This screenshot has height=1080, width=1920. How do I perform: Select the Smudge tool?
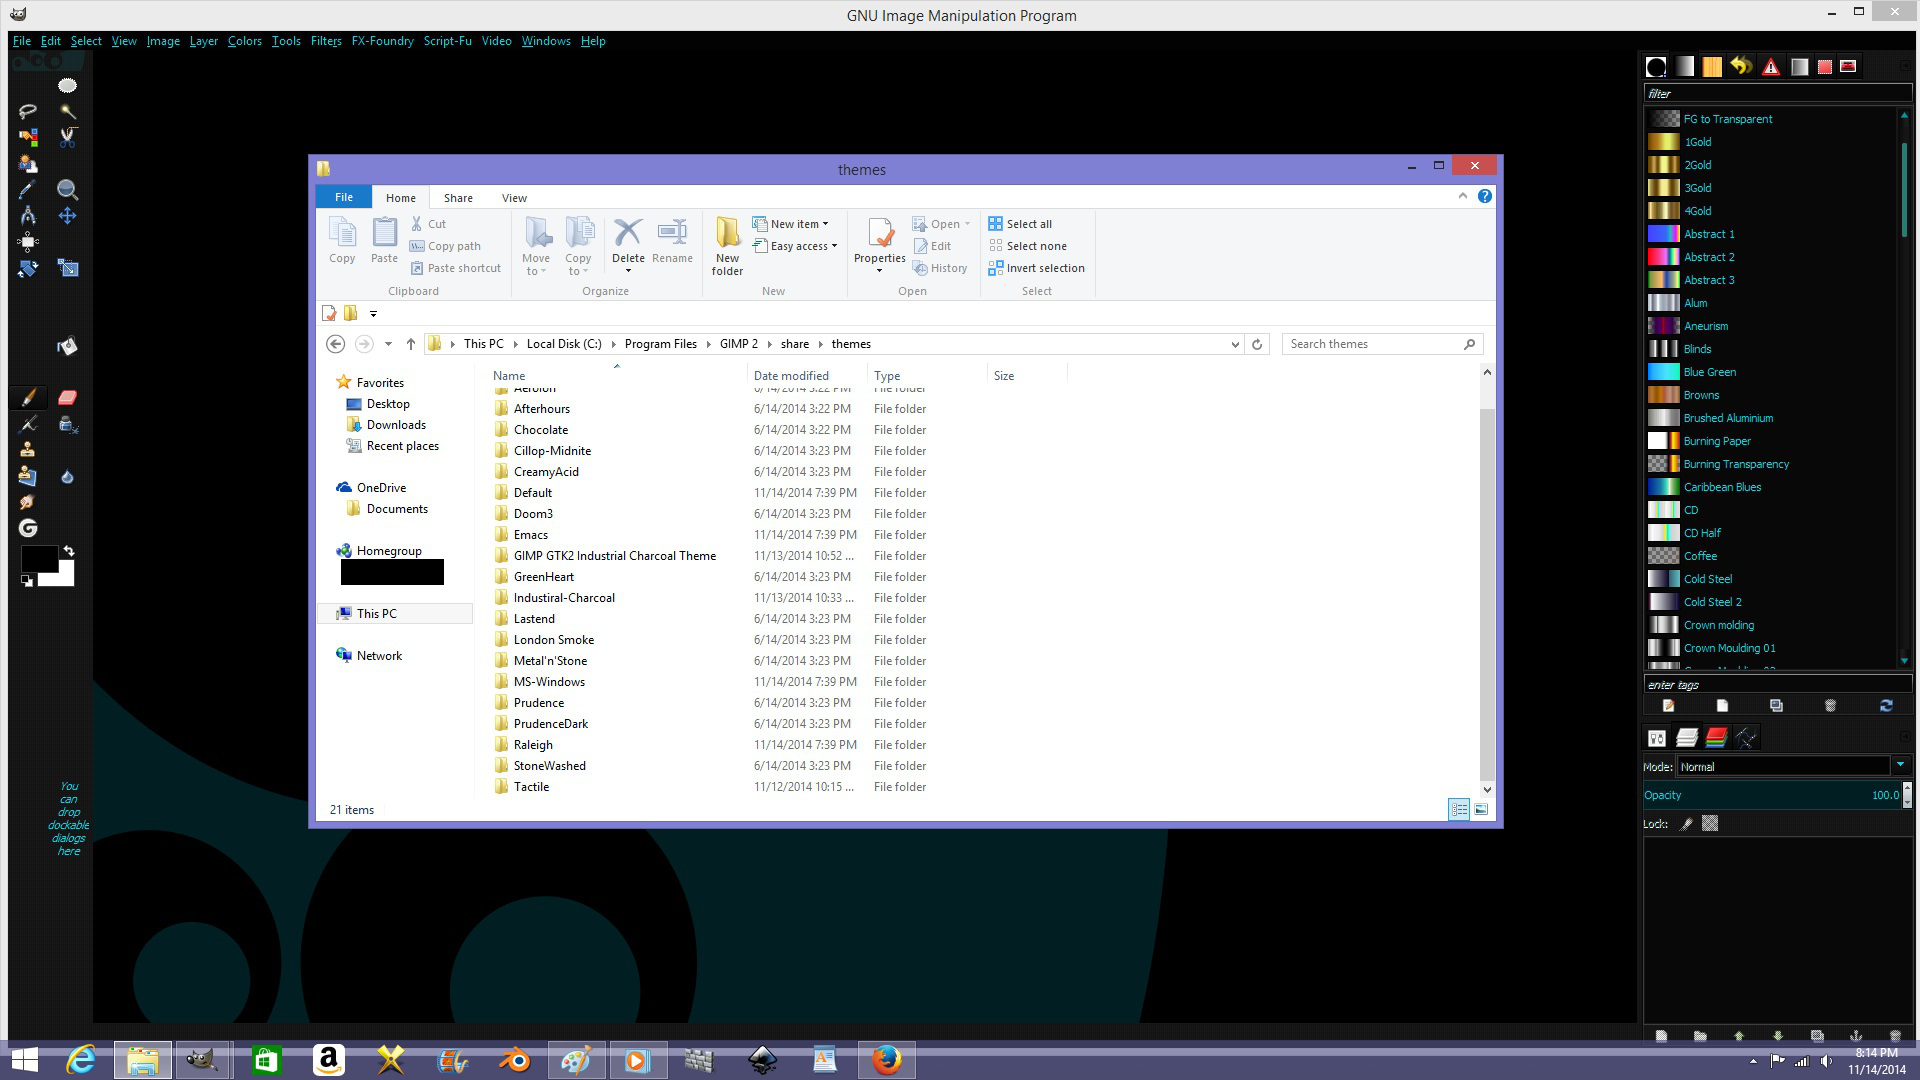click(x=28, y=502)
